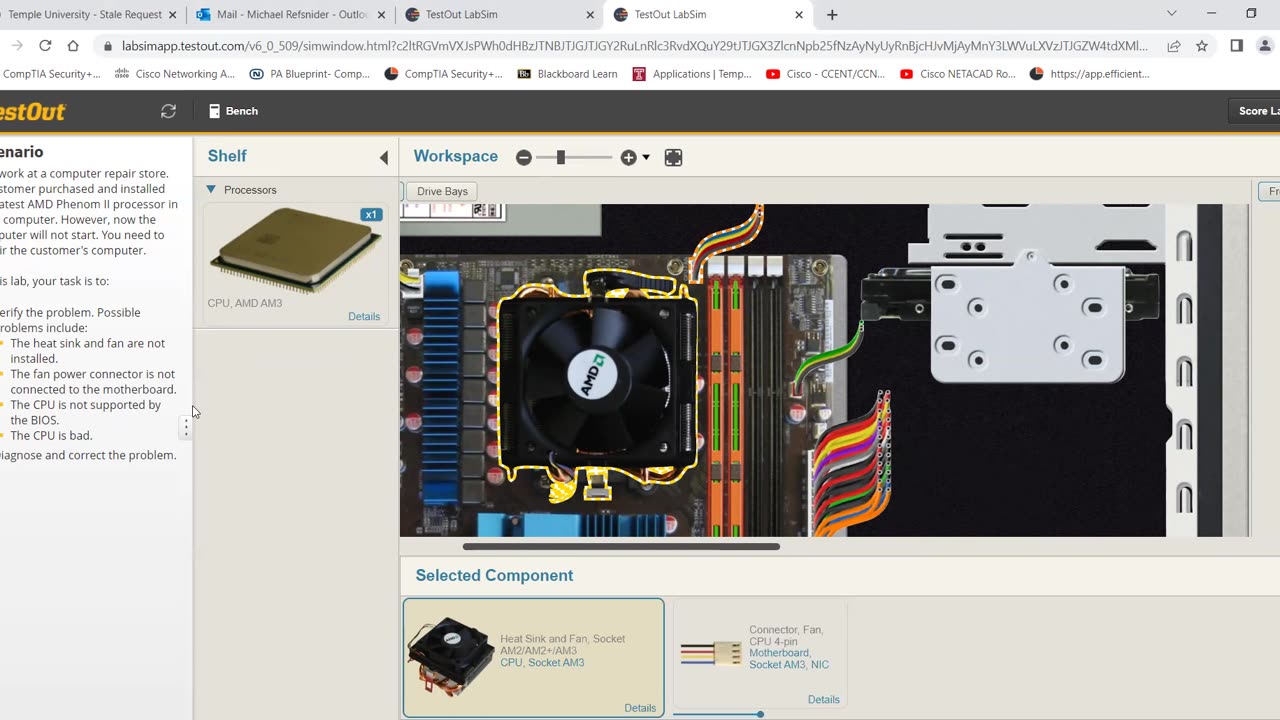Click the workspace horizontal scrollbar

(x=621, y=546)
